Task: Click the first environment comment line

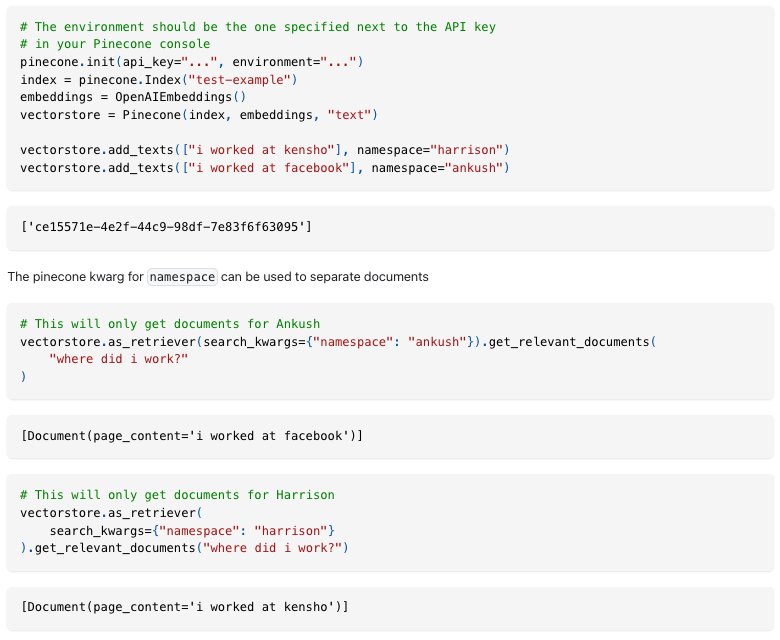Action: pos(258,27)
